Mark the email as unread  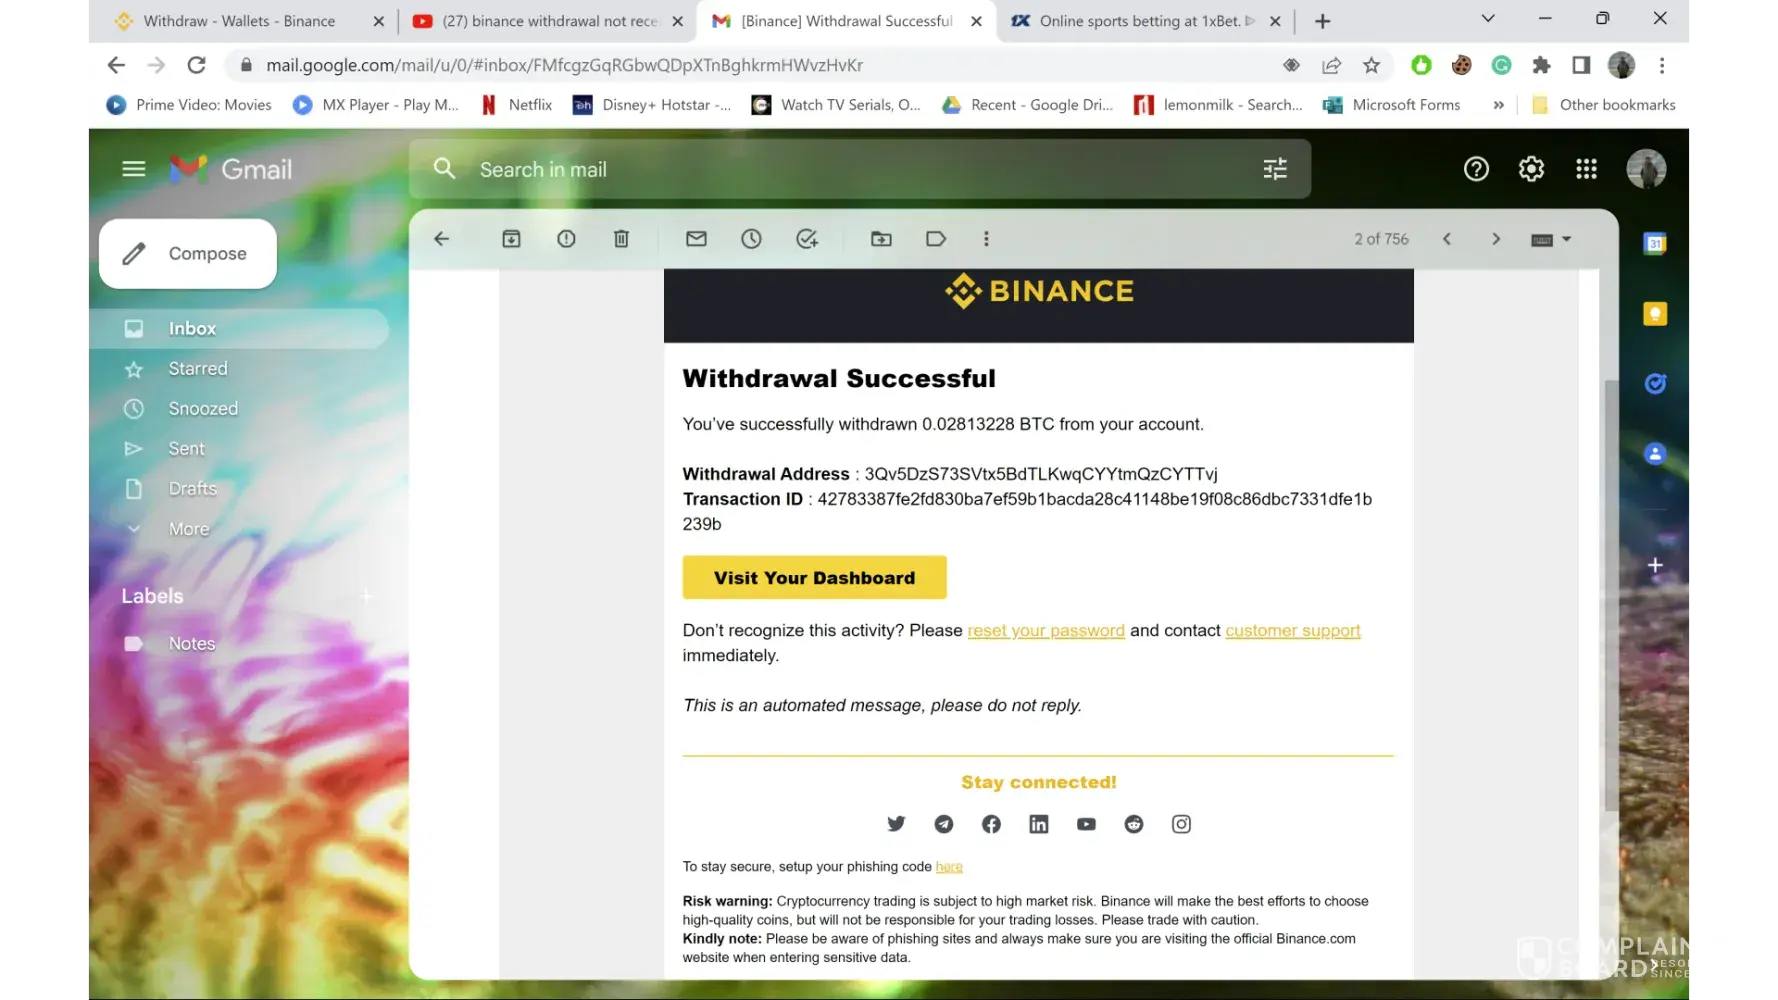[x=696, y=239]
